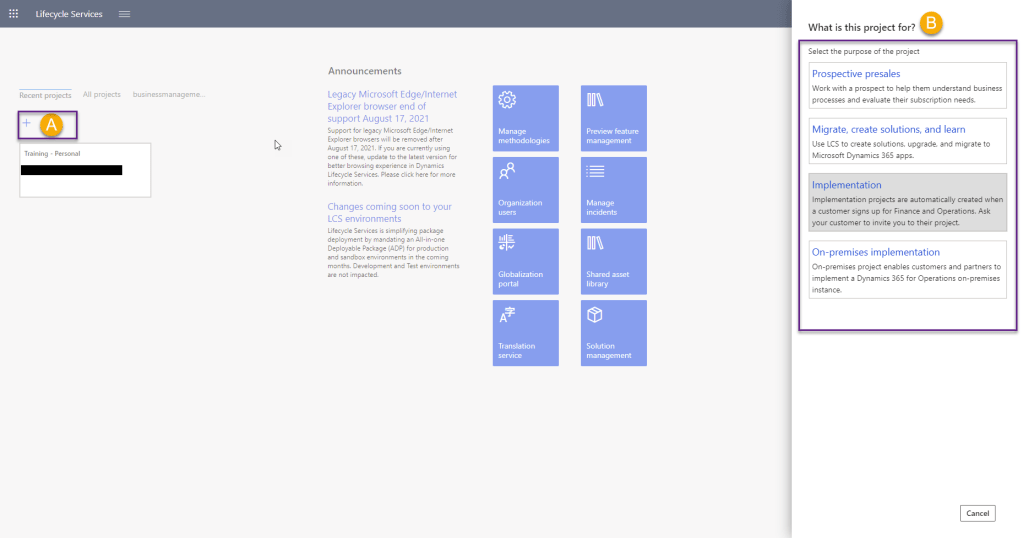The width and height of the screenshot is (1023, 538).
Task: Open the Shared asset library tile
Action: [613, 261]
